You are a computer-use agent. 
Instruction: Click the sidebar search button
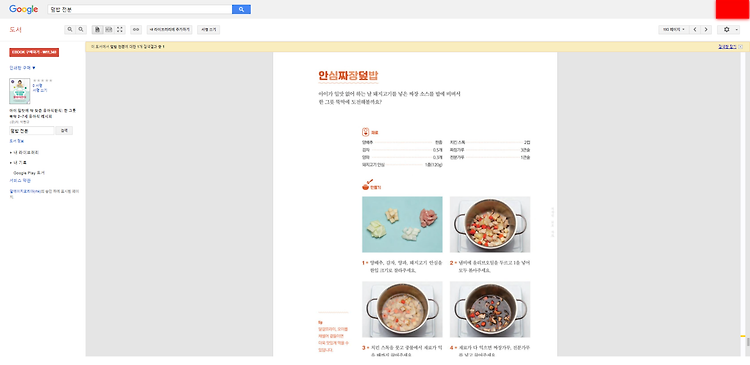(64, 131)
